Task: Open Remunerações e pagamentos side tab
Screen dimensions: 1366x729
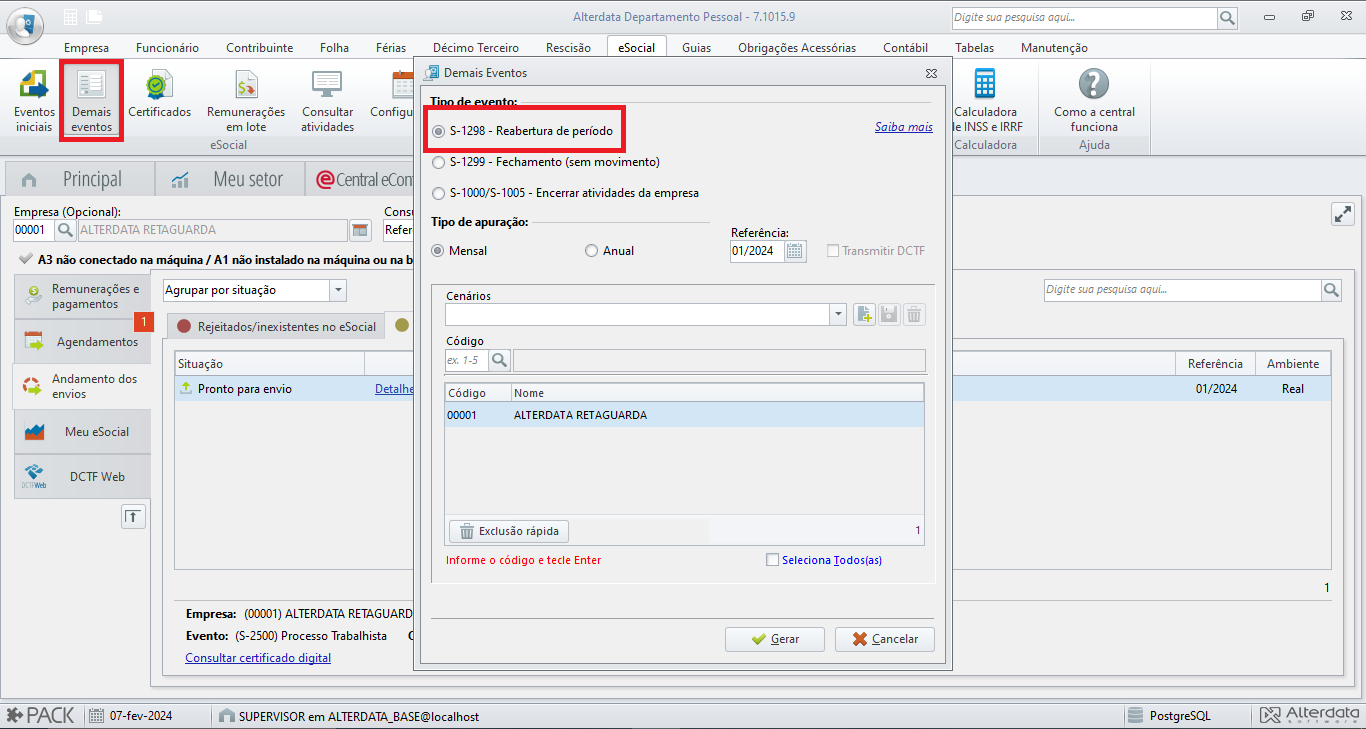Action: pyautogui.click(x=84, y=296)
